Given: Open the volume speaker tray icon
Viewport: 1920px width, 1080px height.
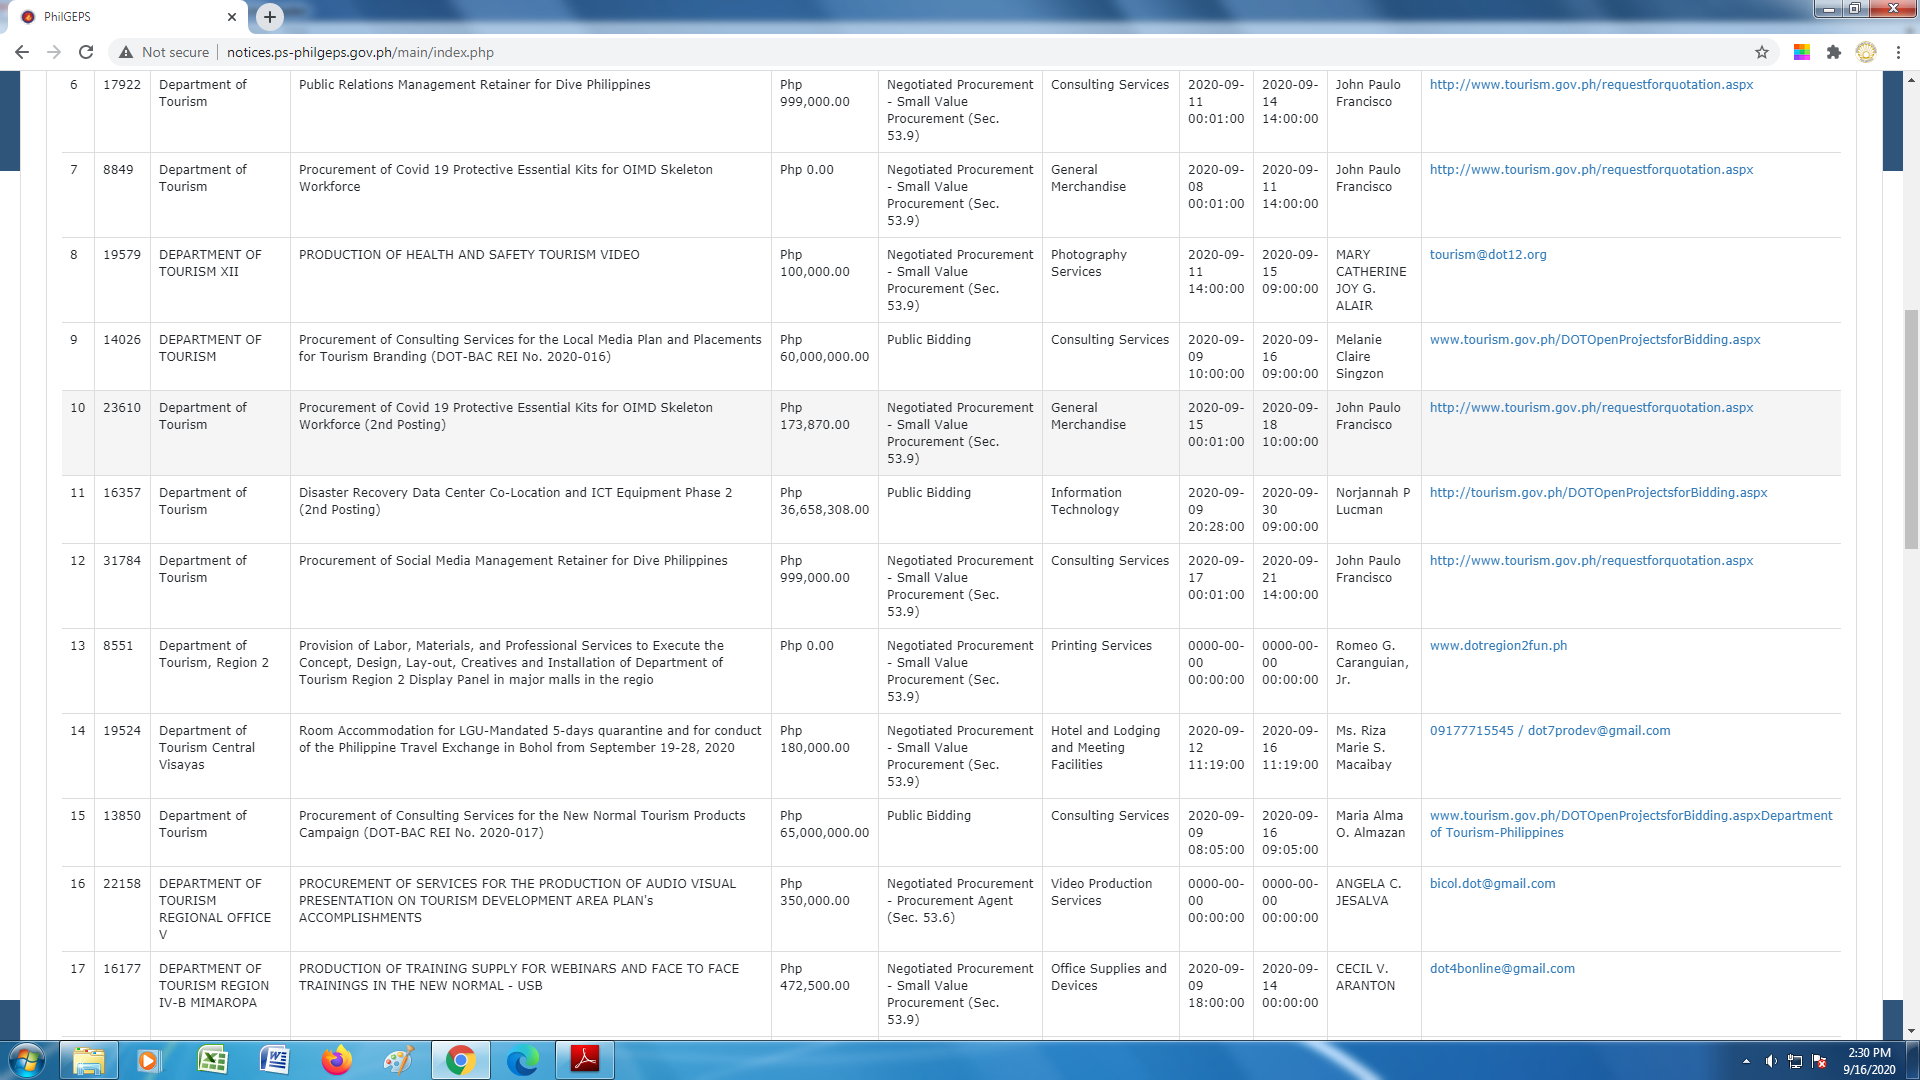Looking at the screenshot, I should 1771,1061.
